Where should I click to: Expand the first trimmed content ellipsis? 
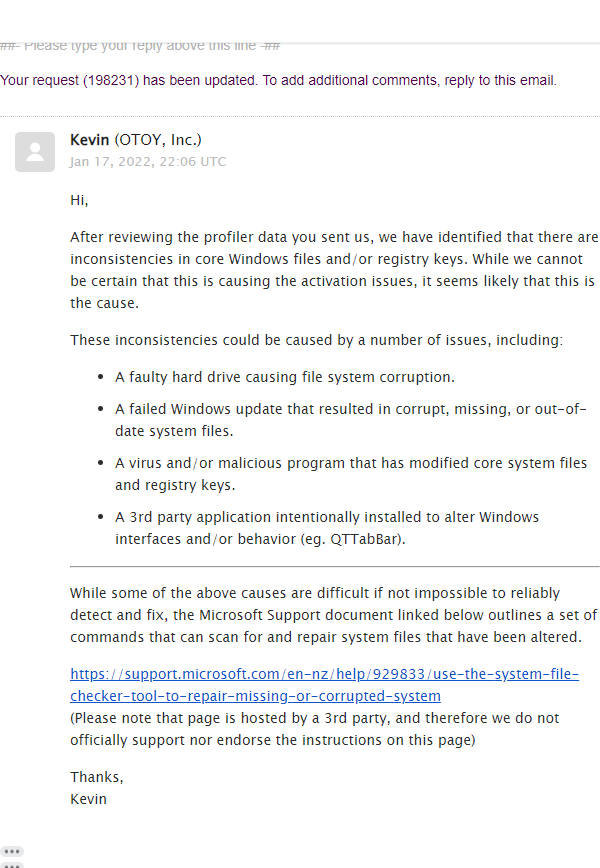click(12, 851)
